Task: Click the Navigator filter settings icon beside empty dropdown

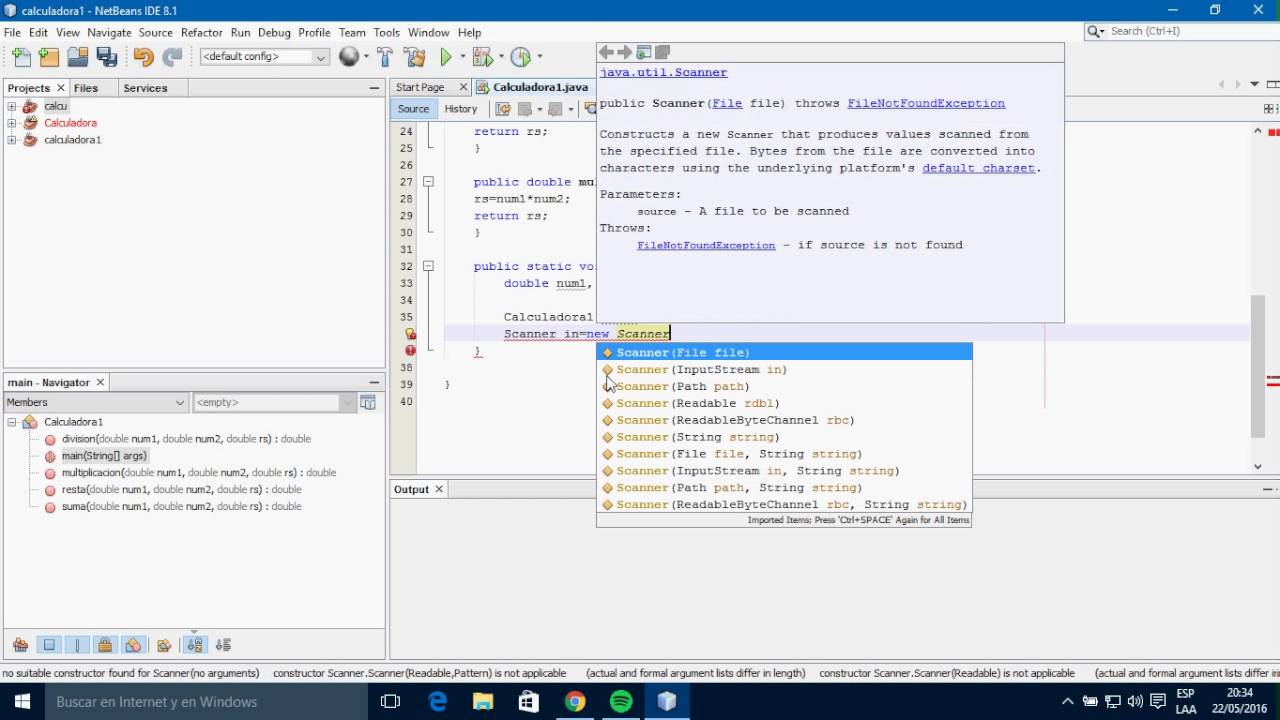Action: [x=367, y=402]
